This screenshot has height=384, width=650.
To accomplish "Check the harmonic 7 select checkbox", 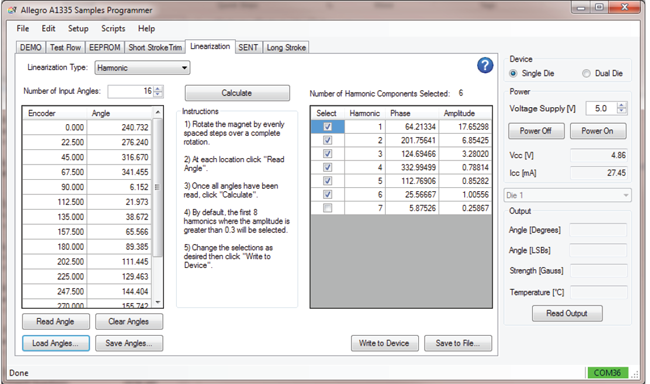I will (x=327, y=208).
